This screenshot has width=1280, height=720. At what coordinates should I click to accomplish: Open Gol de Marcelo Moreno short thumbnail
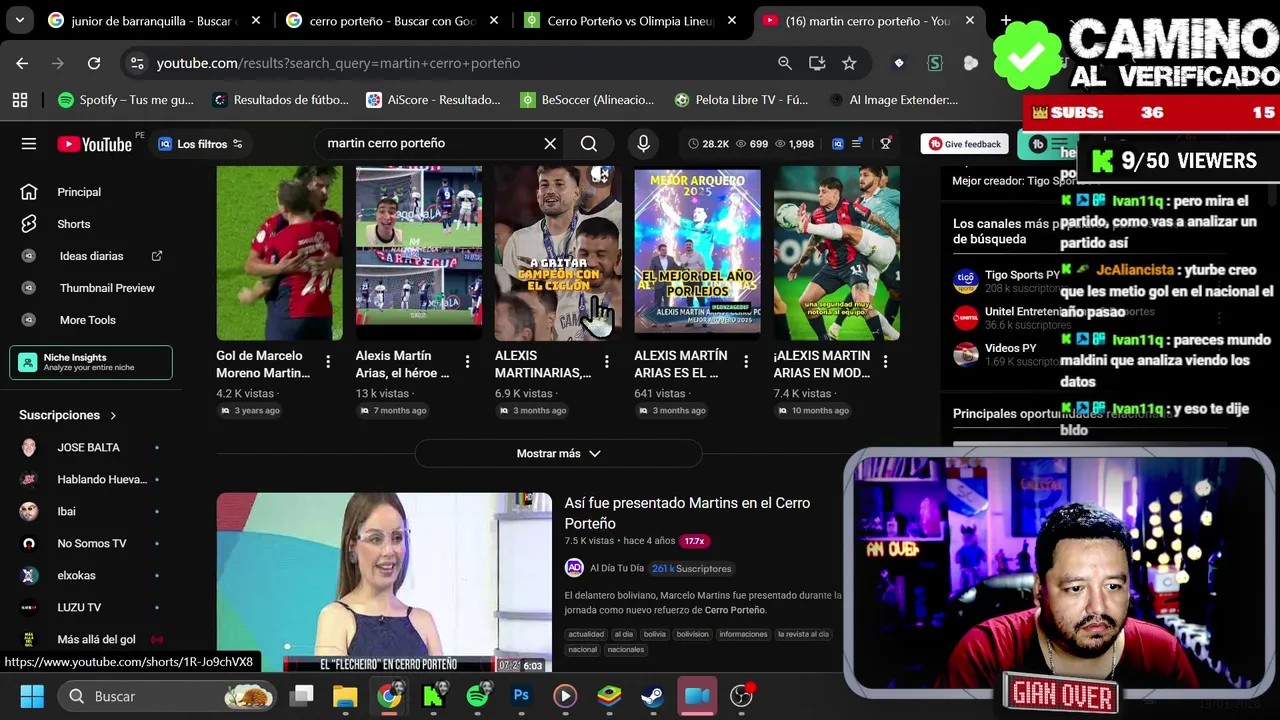[x=279, y=253]
